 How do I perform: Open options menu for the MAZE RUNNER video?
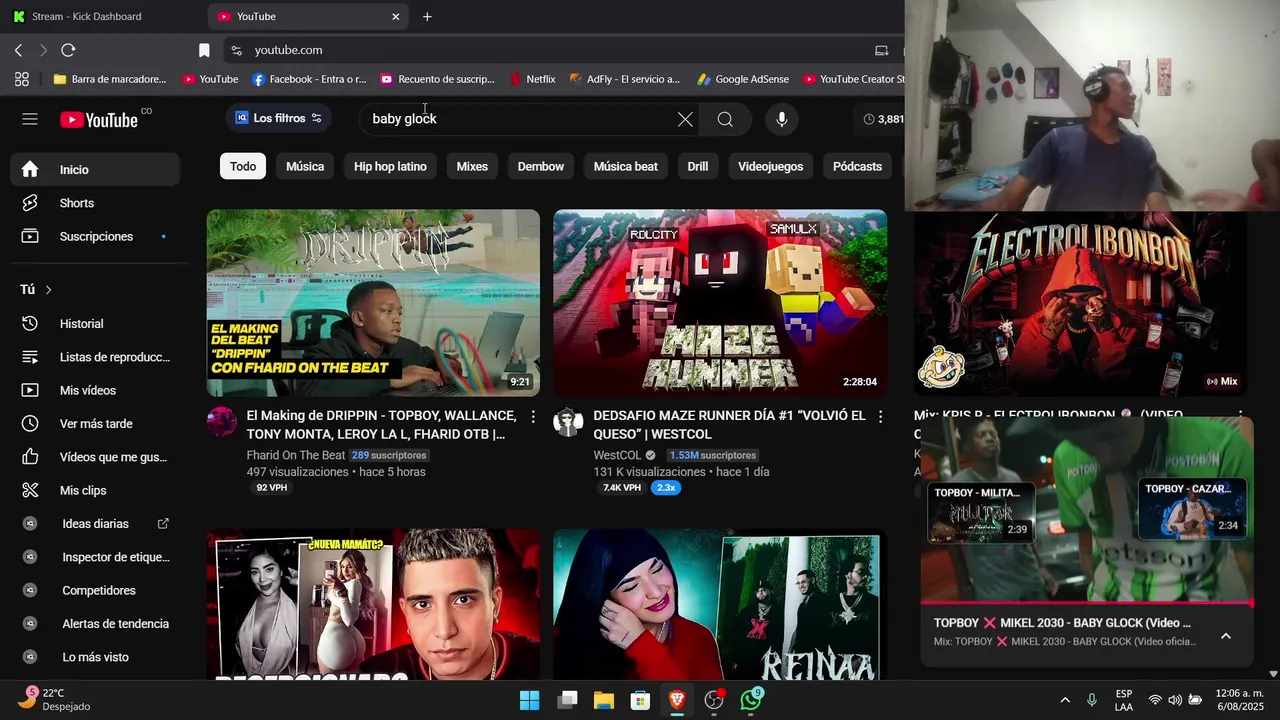tap(880, 416)
